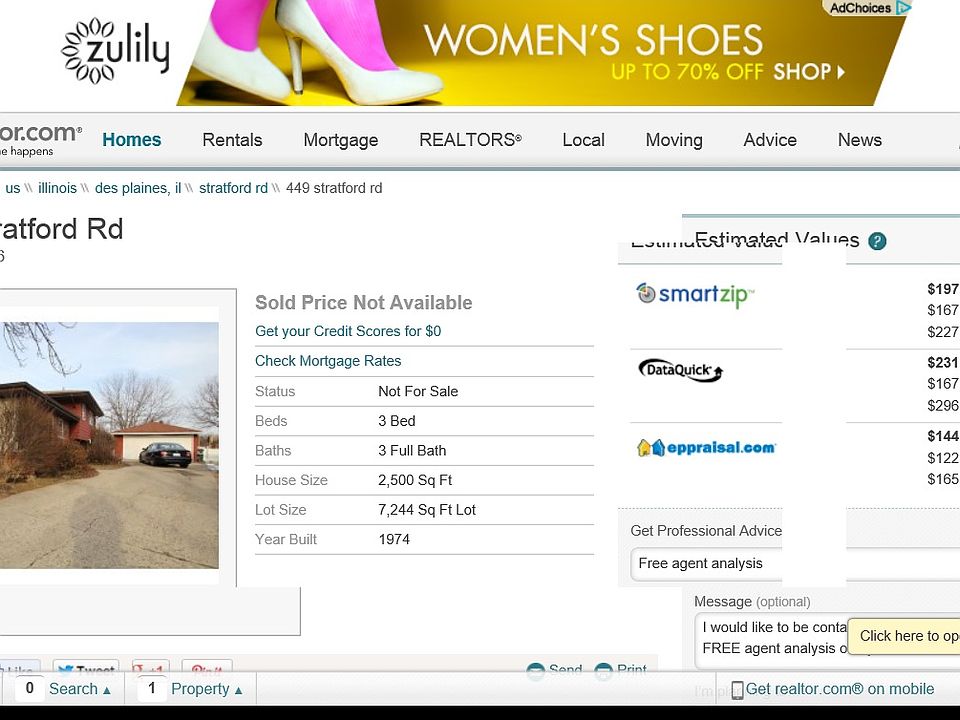The image size is (960, 720).
Task: Click the Tweet button
Action: click(x=86, y=669)
